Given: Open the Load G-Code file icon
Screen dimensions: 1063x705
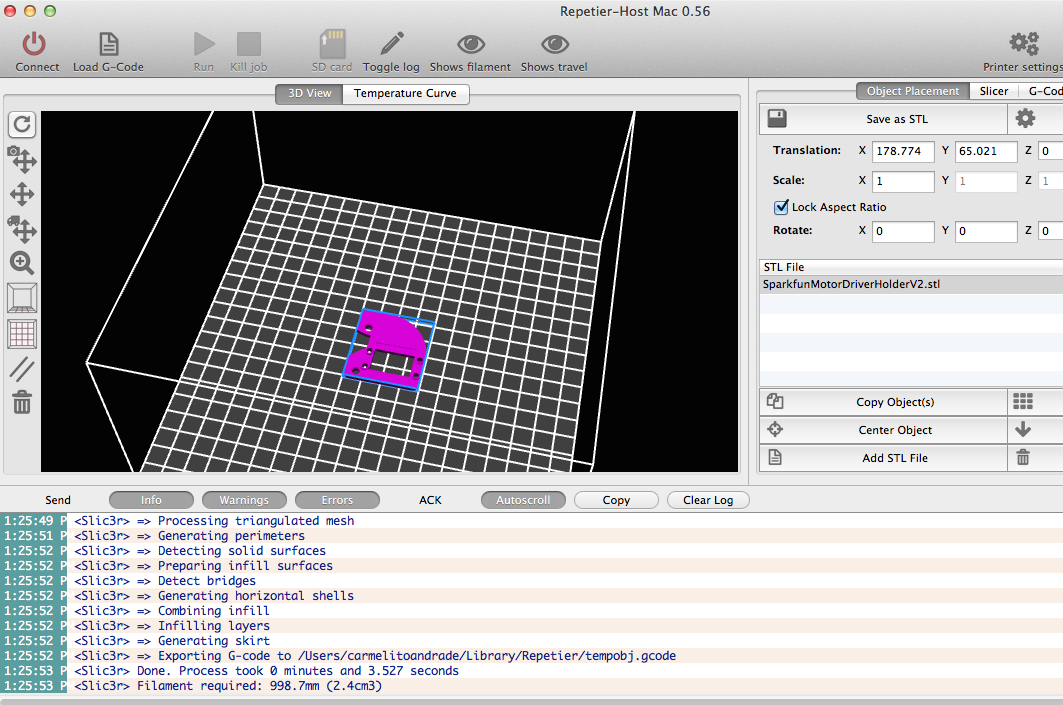Looking at the screenshot, I should tap(108, 45).
